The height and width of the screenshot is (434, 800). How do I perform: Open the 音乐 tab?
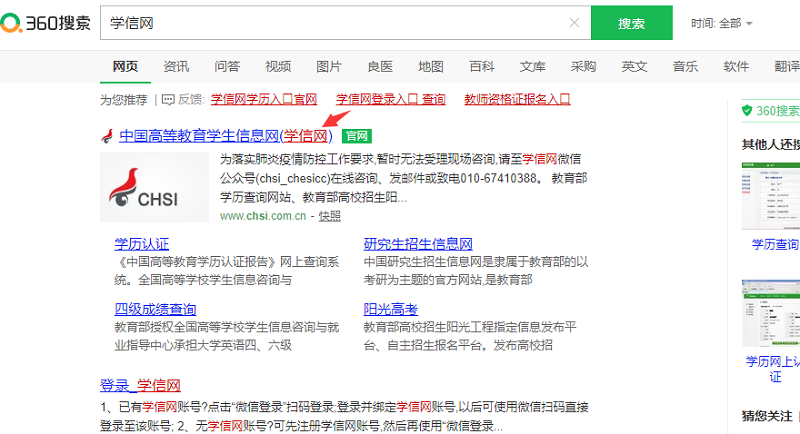pyautogui.click(x=685, y=67)
